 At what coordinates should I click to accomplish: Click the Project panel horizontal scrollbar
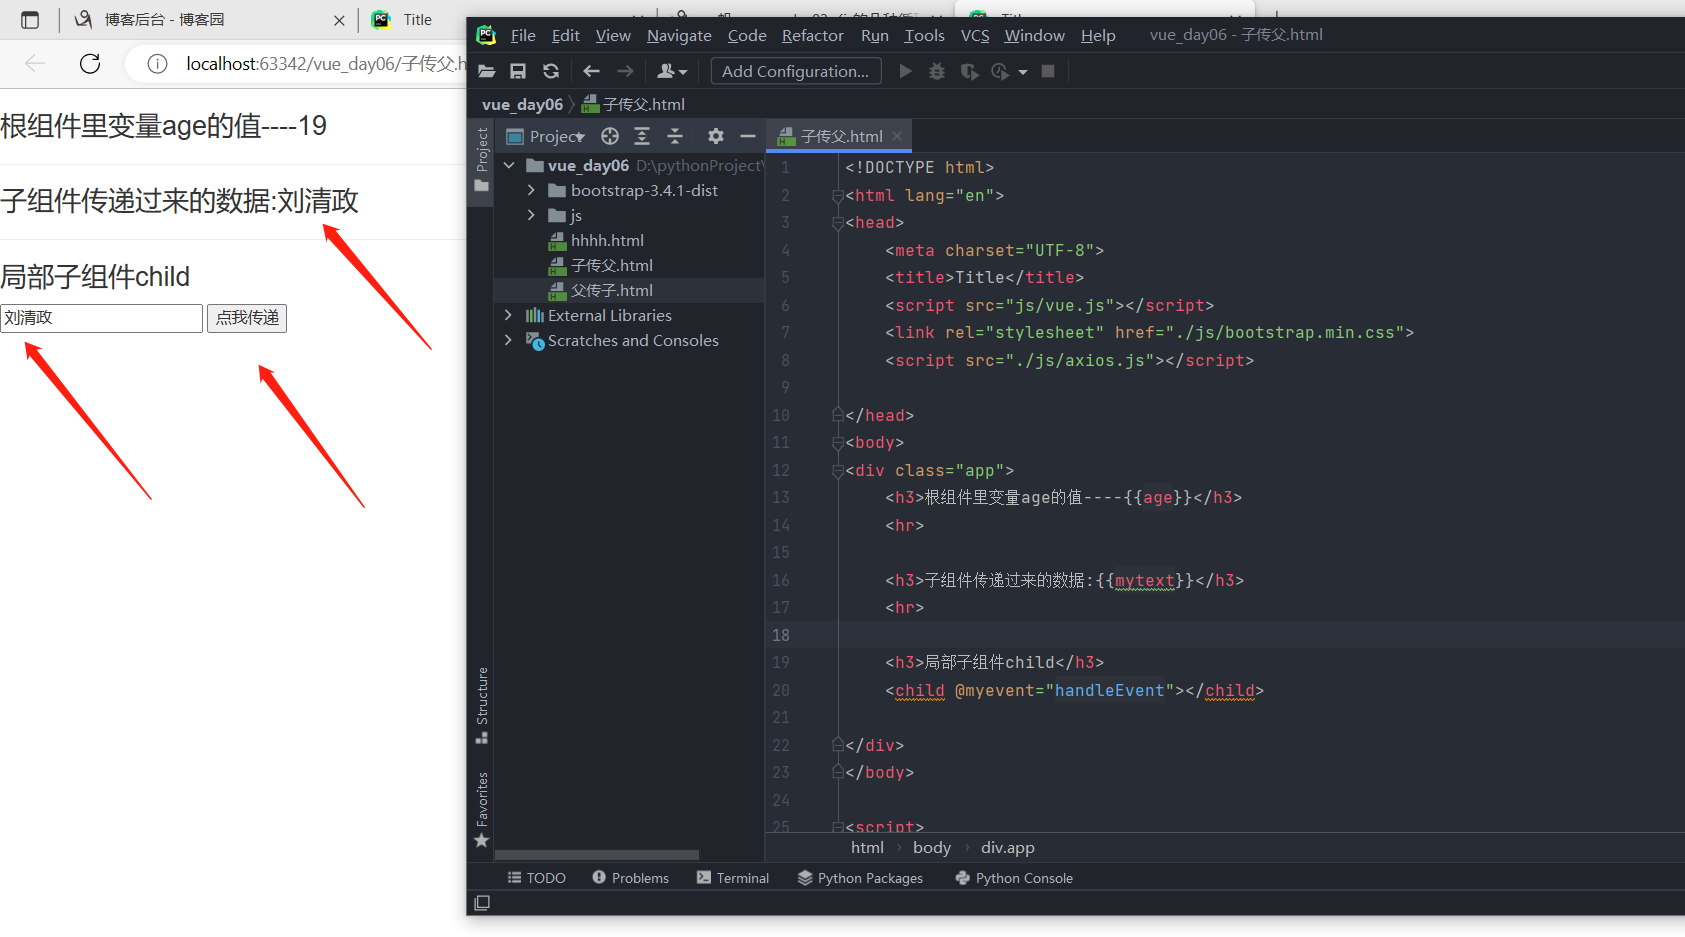[597, 855]
